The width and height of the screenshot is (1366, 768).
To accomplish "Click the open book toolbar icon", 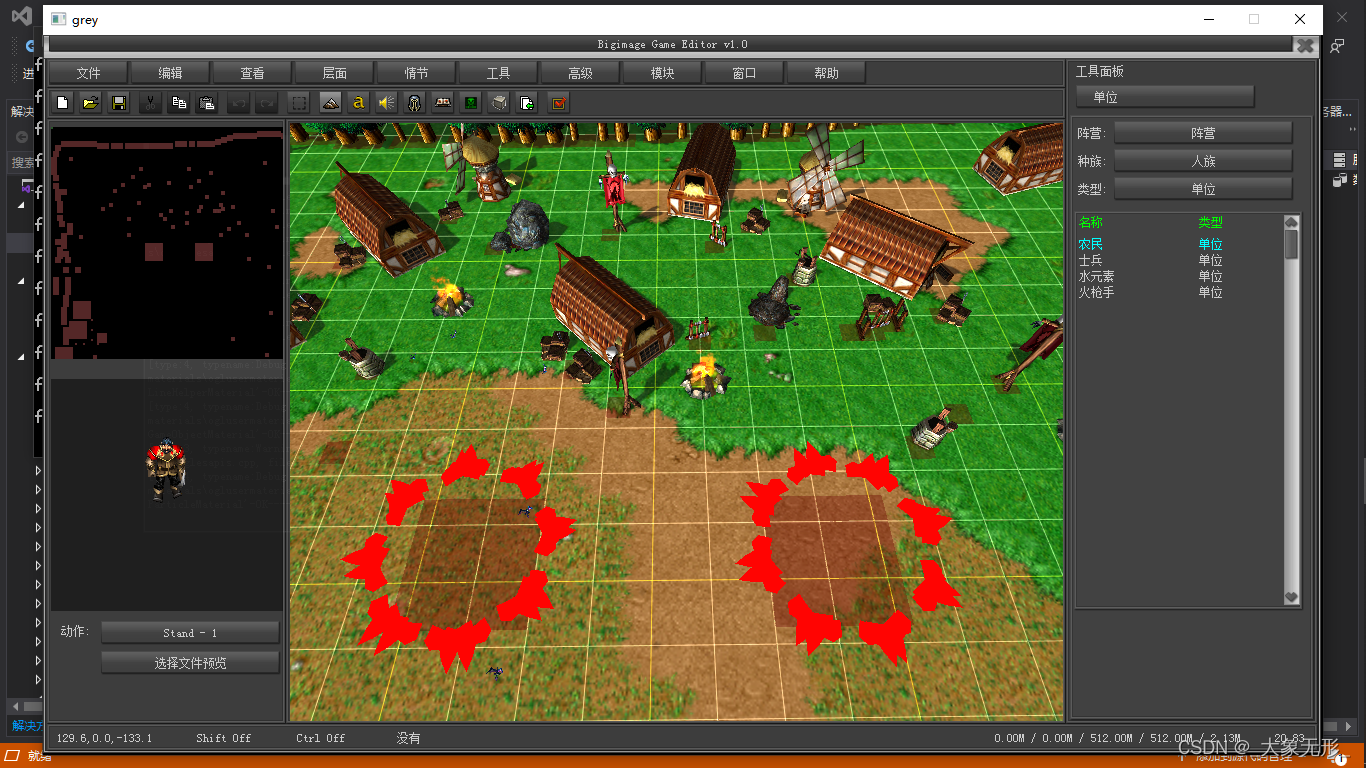I will pos(443,102).
